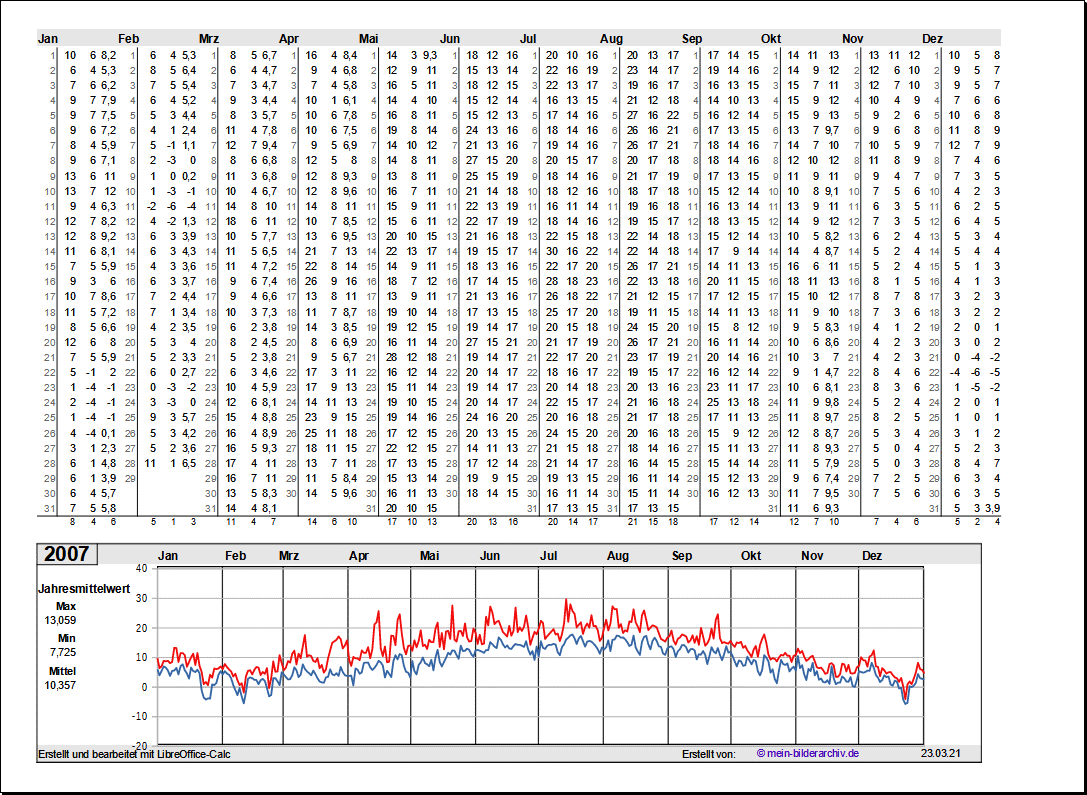1087x795 pixels.
Task: Click the date 23.03.21 in footer
Action: (x=941, y=753)
